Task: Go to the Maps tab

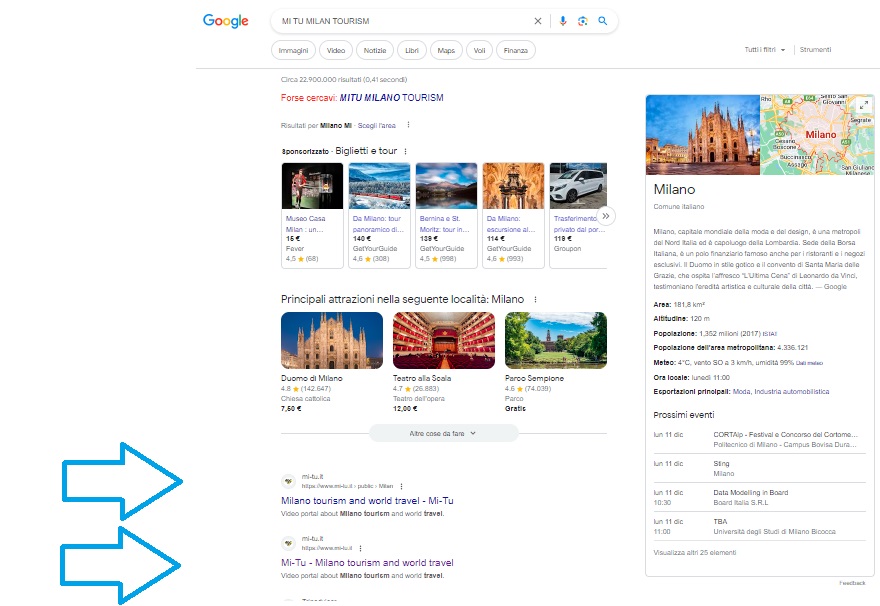Action: coord(446,50)
